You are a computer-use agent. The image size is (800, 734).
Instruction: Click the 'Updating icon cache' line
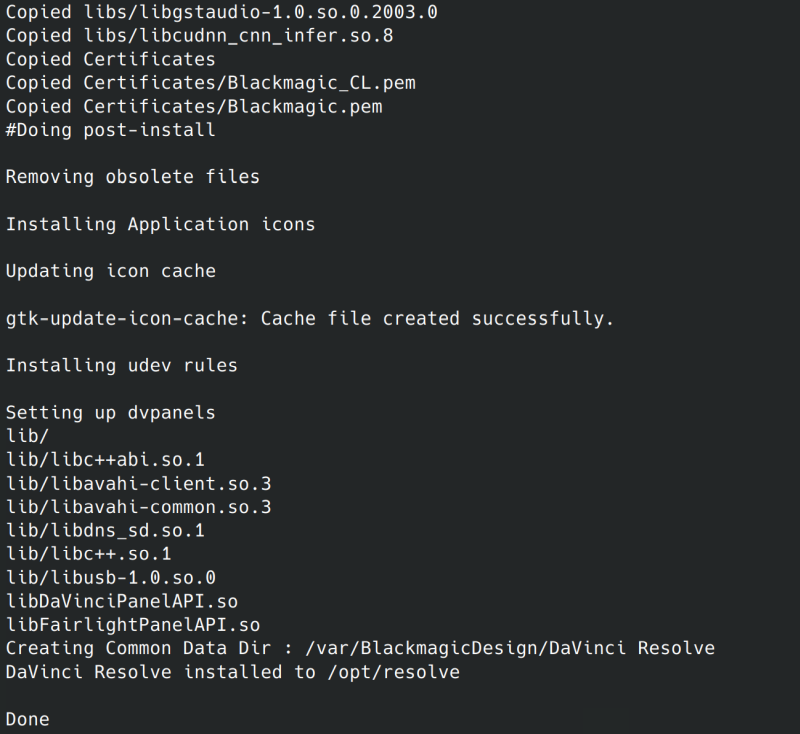point(111,271)
